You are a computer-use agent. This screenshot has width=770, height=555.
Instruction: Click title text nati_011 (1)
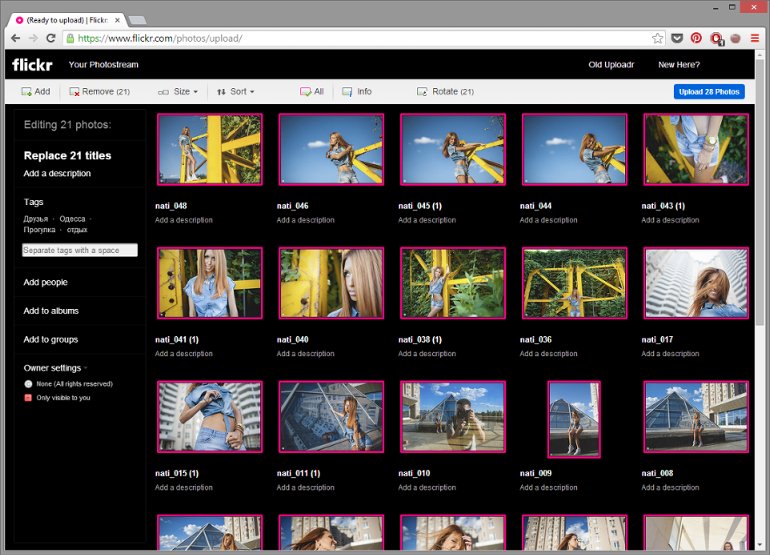(x=299, y=473)
